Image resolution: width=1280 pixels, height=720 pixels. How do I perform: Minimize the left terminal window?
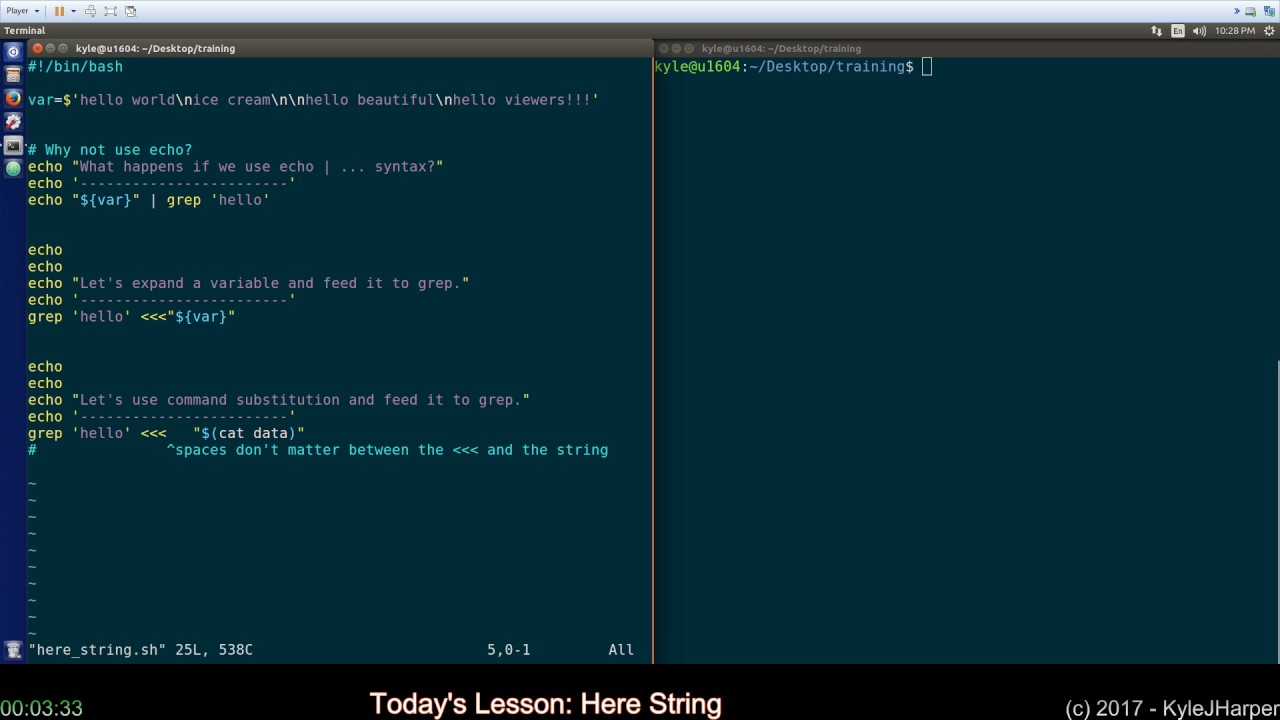coord(51,48)
